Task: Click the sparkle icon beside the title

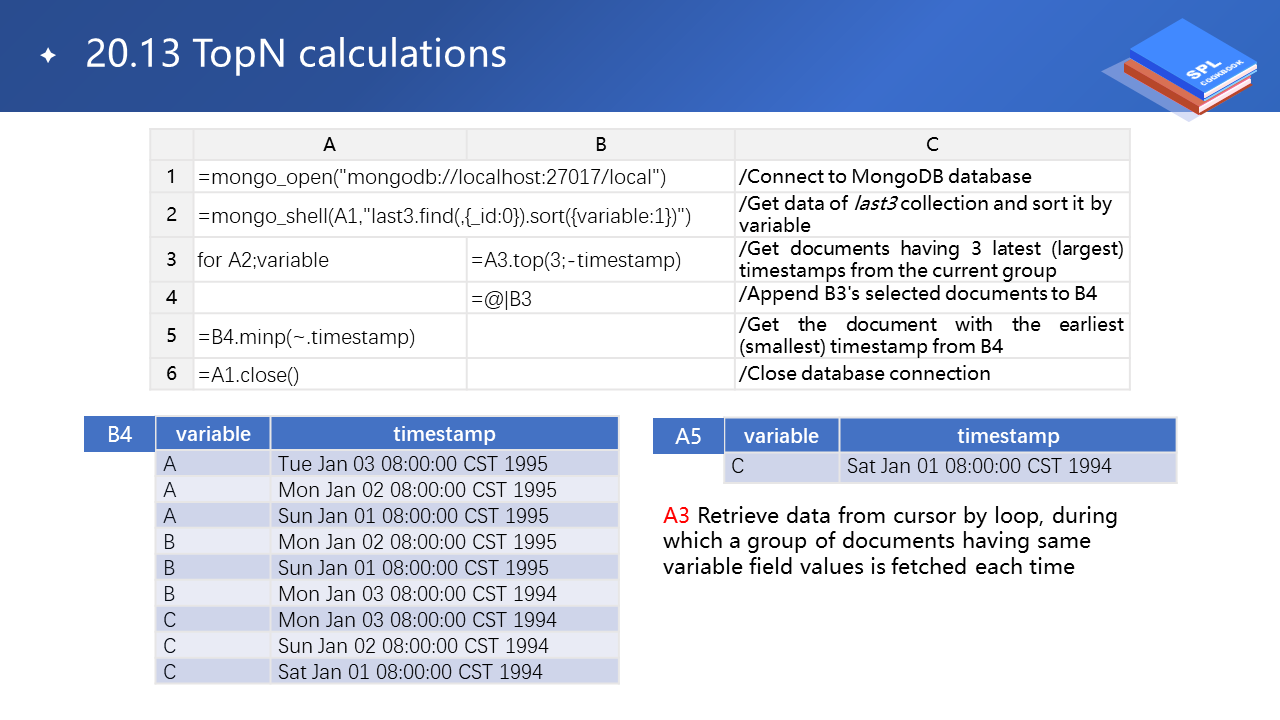Action: 48,55
